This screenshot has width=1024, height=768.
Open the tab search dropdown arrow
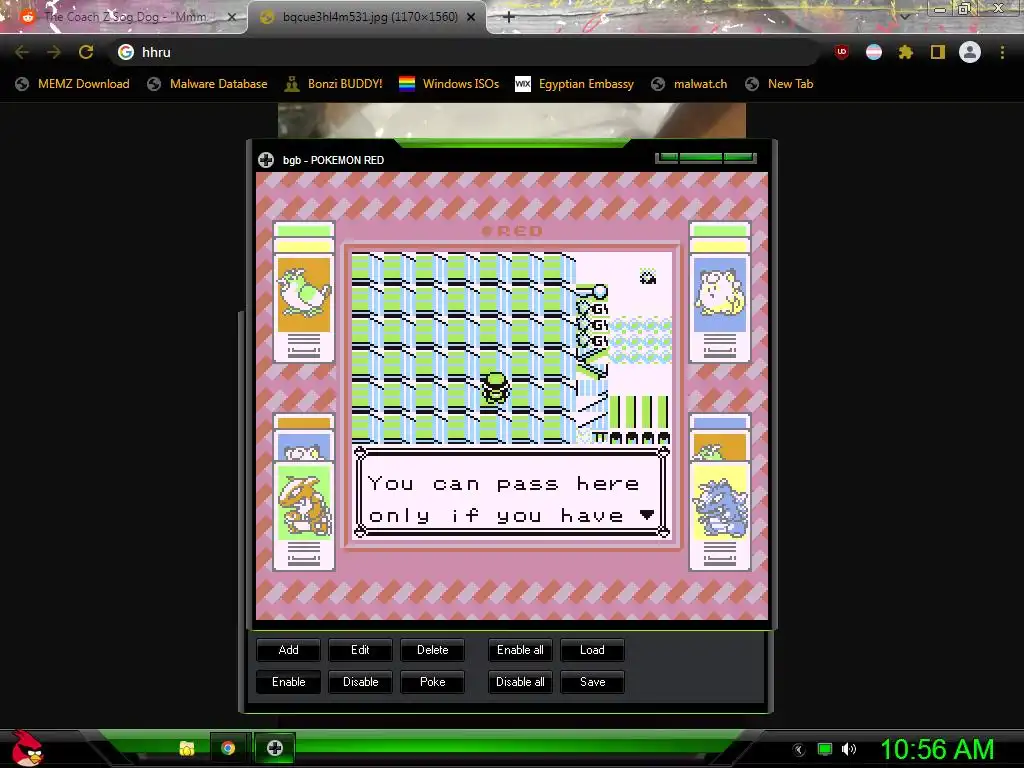pos(904,16)
